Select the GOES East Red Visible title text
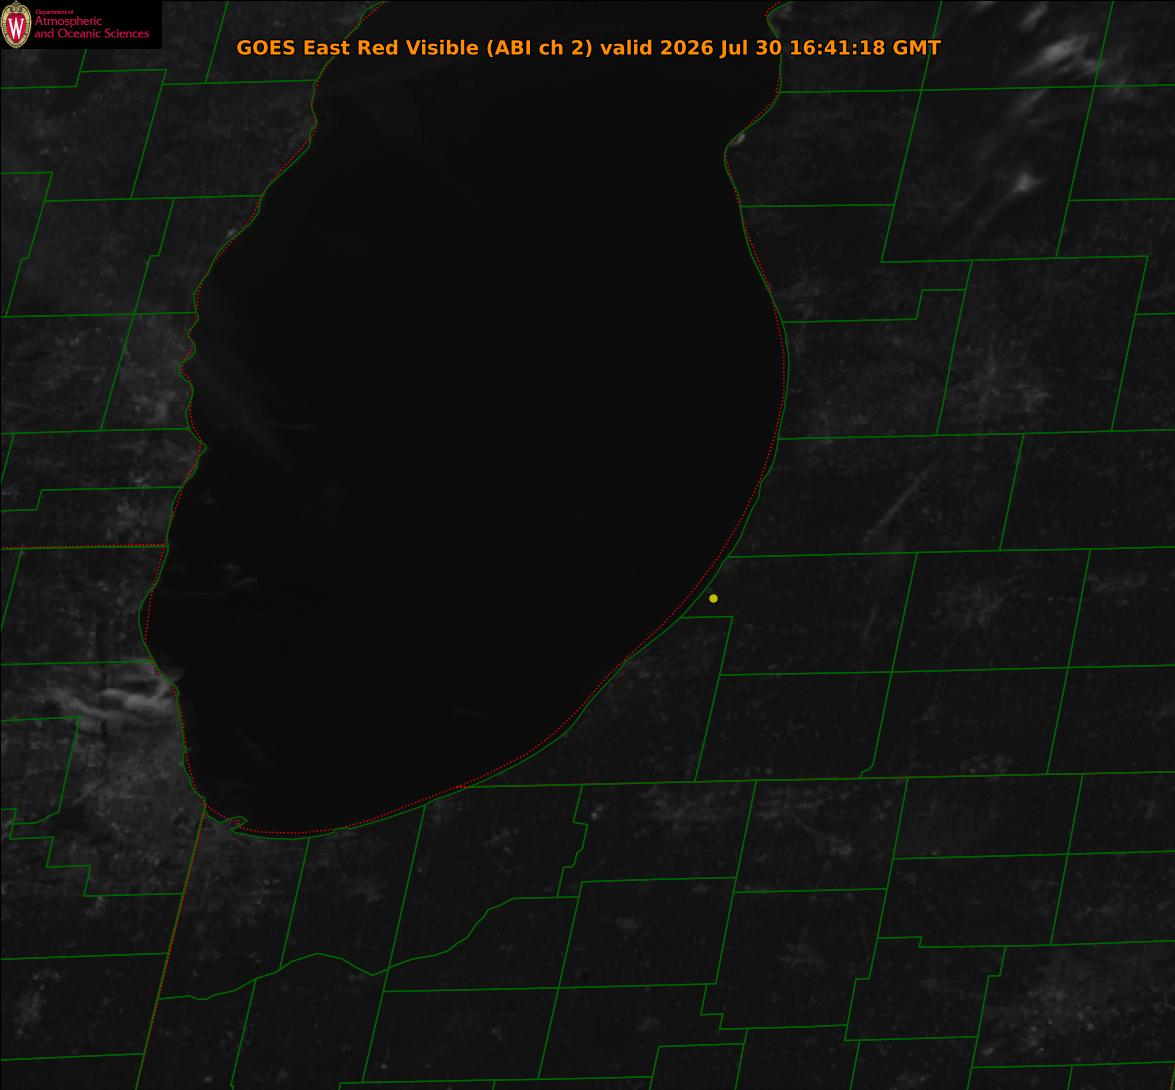 point(357,47)
